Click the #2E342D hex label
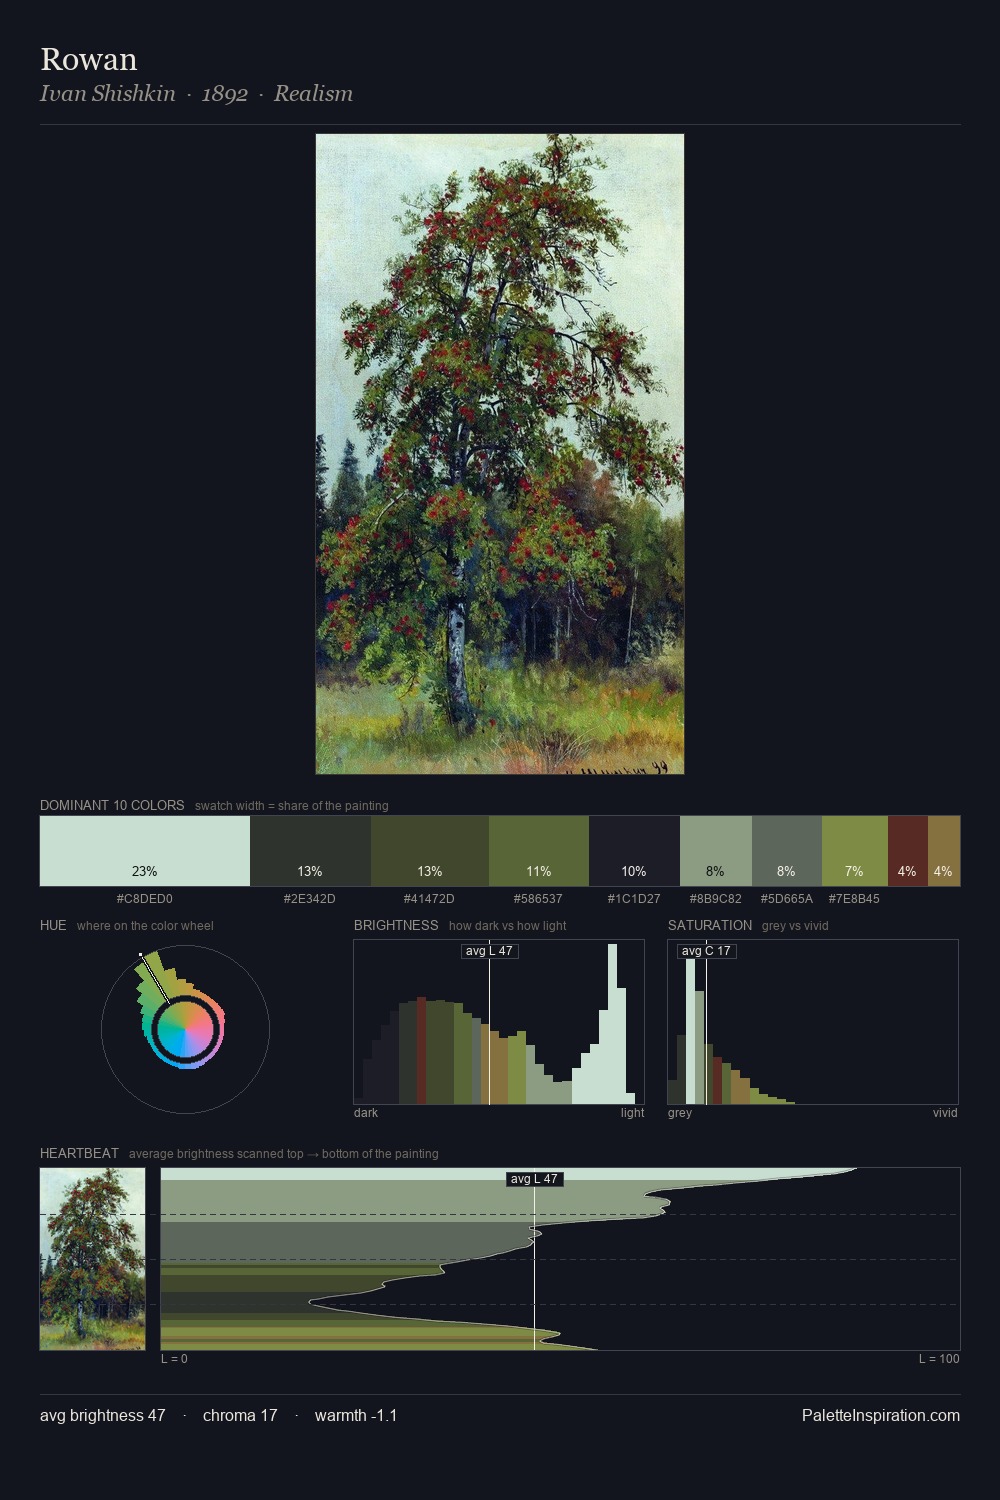Viewport: 1000px width, 1500px height. [310, 899]
